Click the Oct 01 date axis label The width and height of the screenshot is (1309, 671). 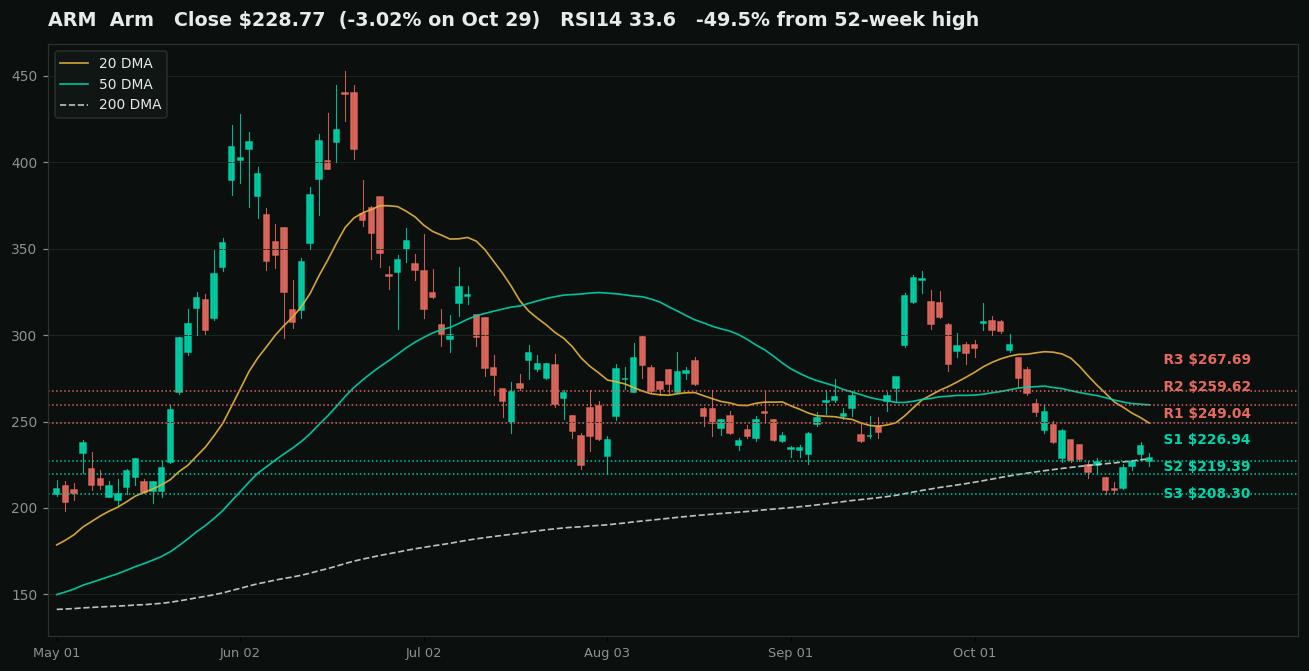975,653
